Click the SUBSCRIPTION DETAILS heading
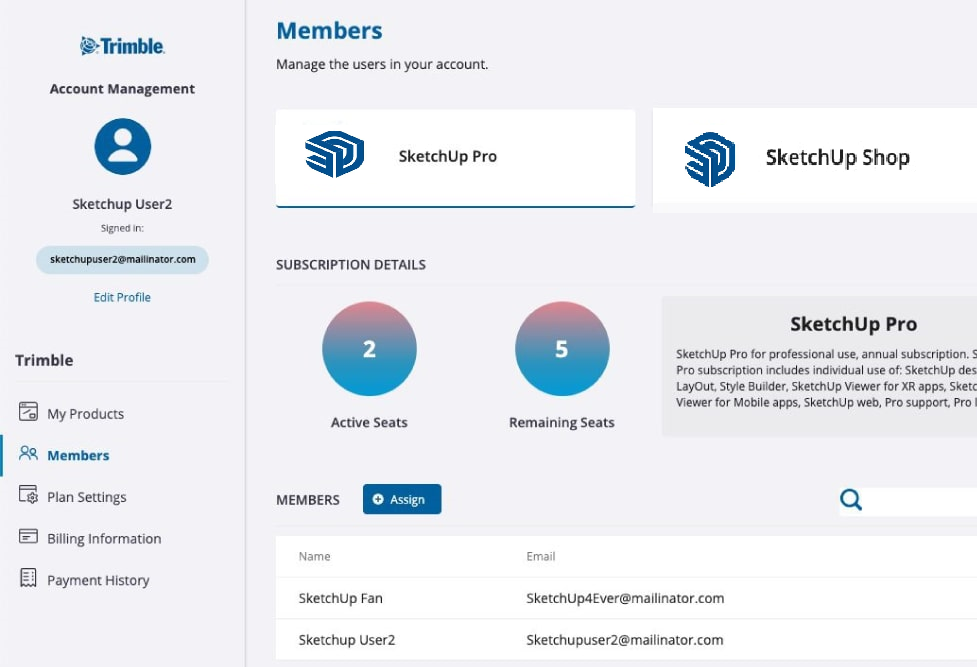This screenshot has width=977, height=667. click(x=351, y=265)
